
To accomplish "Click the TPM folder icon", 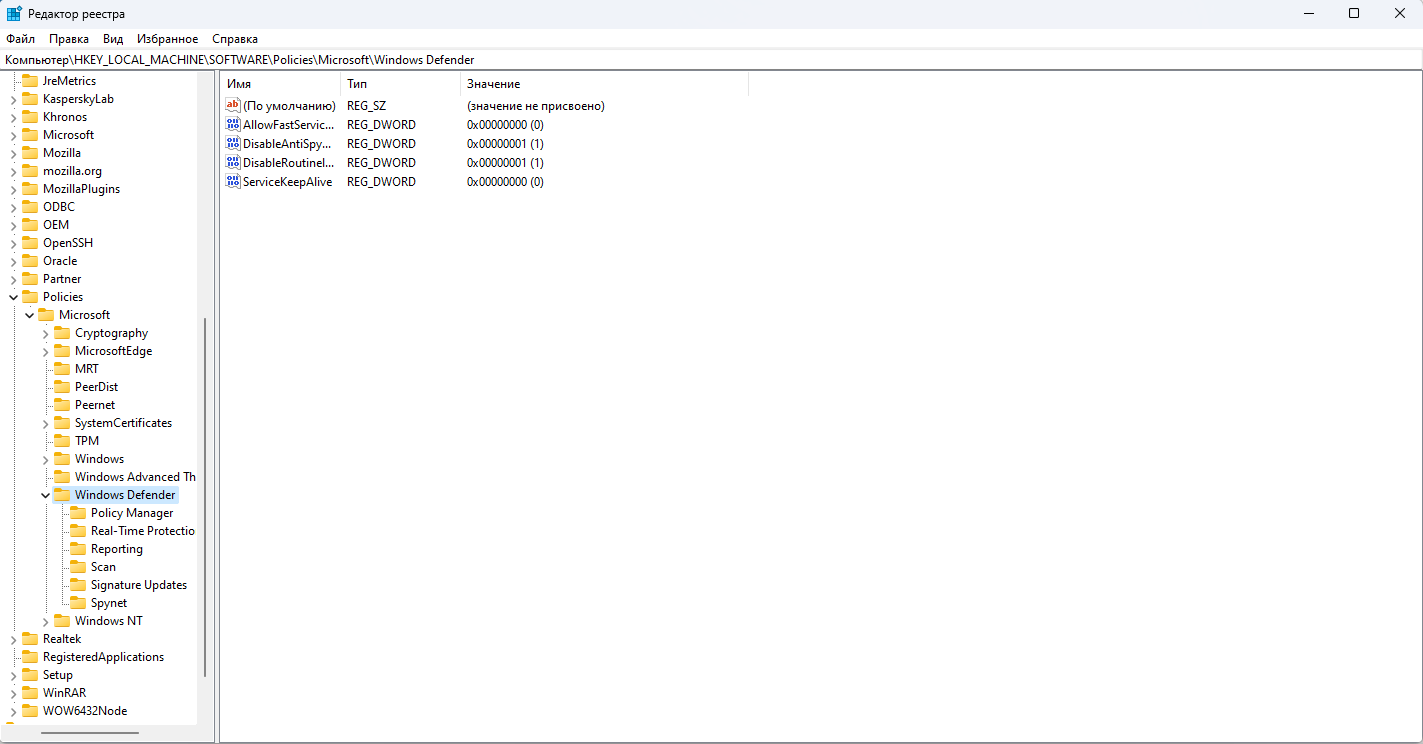I will click(x=61, y=440).
